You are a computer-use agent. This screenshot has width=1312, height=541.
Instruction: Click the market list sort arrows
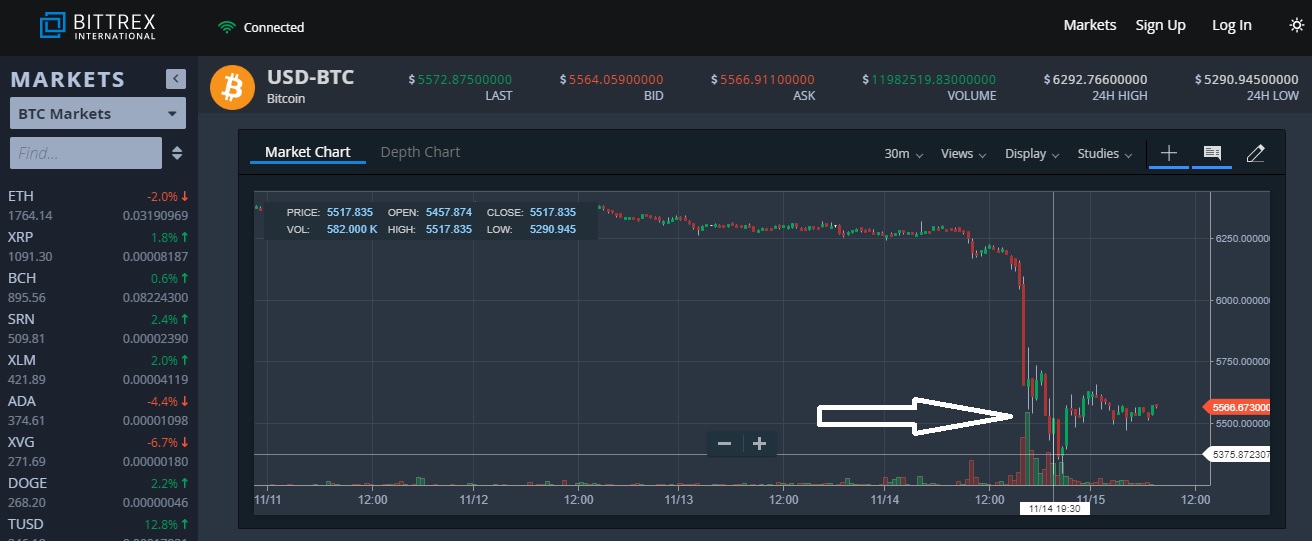point(177,153)
